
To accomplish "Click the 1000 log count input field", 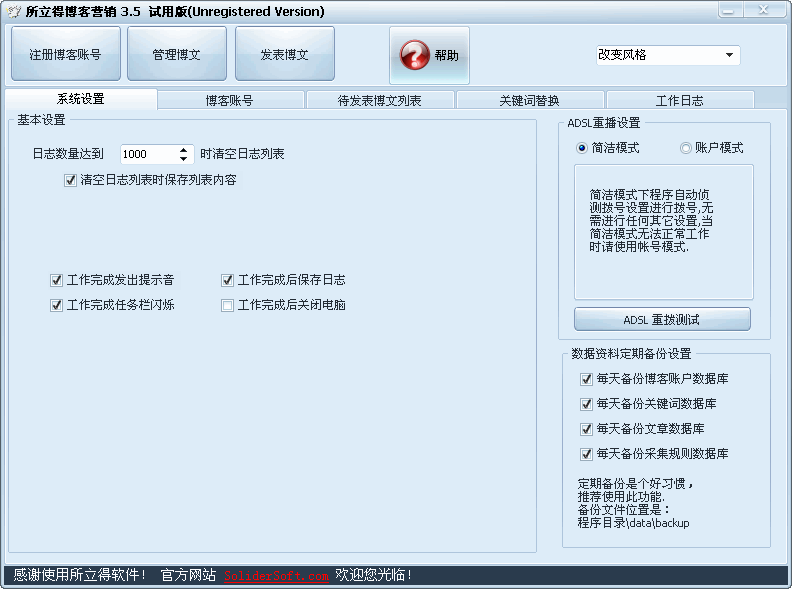I will coord(150,154).
